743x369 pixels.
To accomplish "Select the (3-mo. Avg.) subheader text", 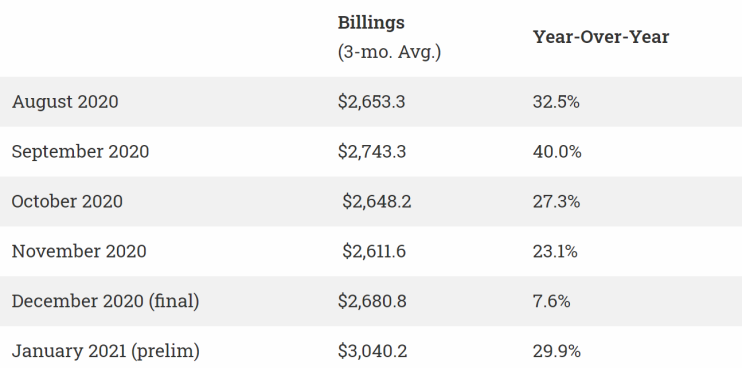I will click(389, 52).
